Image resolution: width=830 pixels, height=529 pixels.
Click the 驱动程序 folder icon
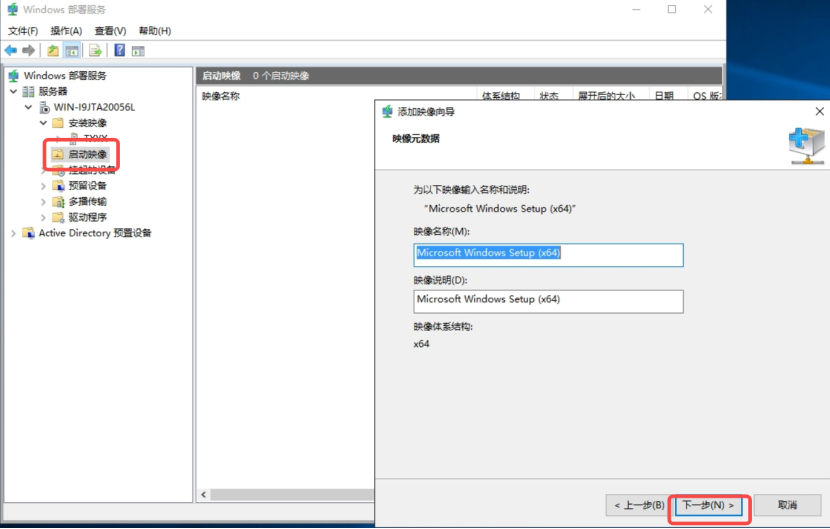58,217
